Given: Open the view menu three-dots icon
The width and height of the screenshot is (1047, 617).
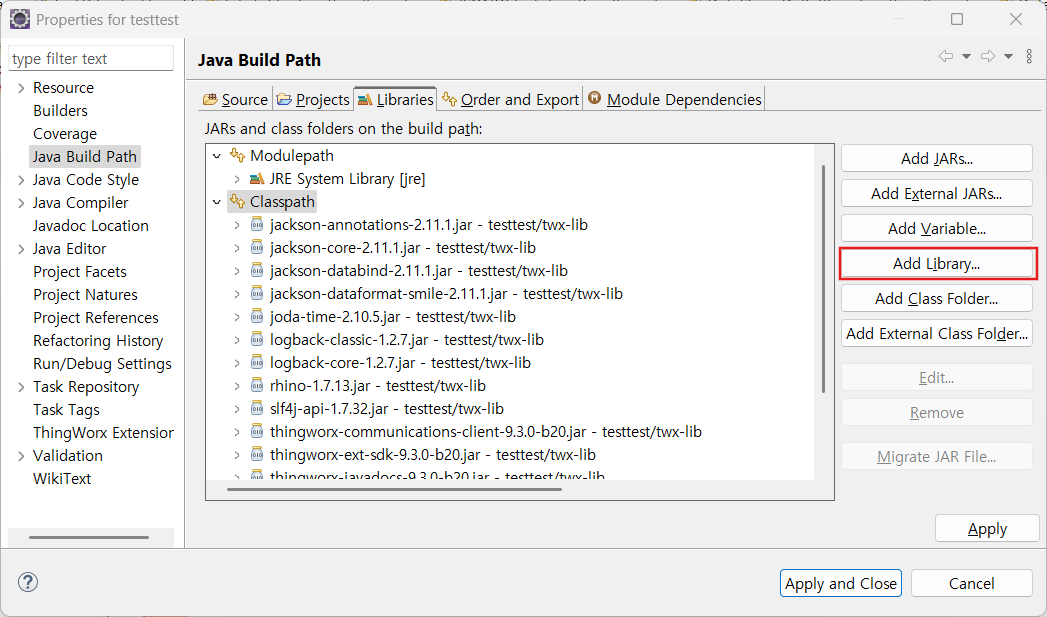Looking at the screenshot, I should [1030, 57].
